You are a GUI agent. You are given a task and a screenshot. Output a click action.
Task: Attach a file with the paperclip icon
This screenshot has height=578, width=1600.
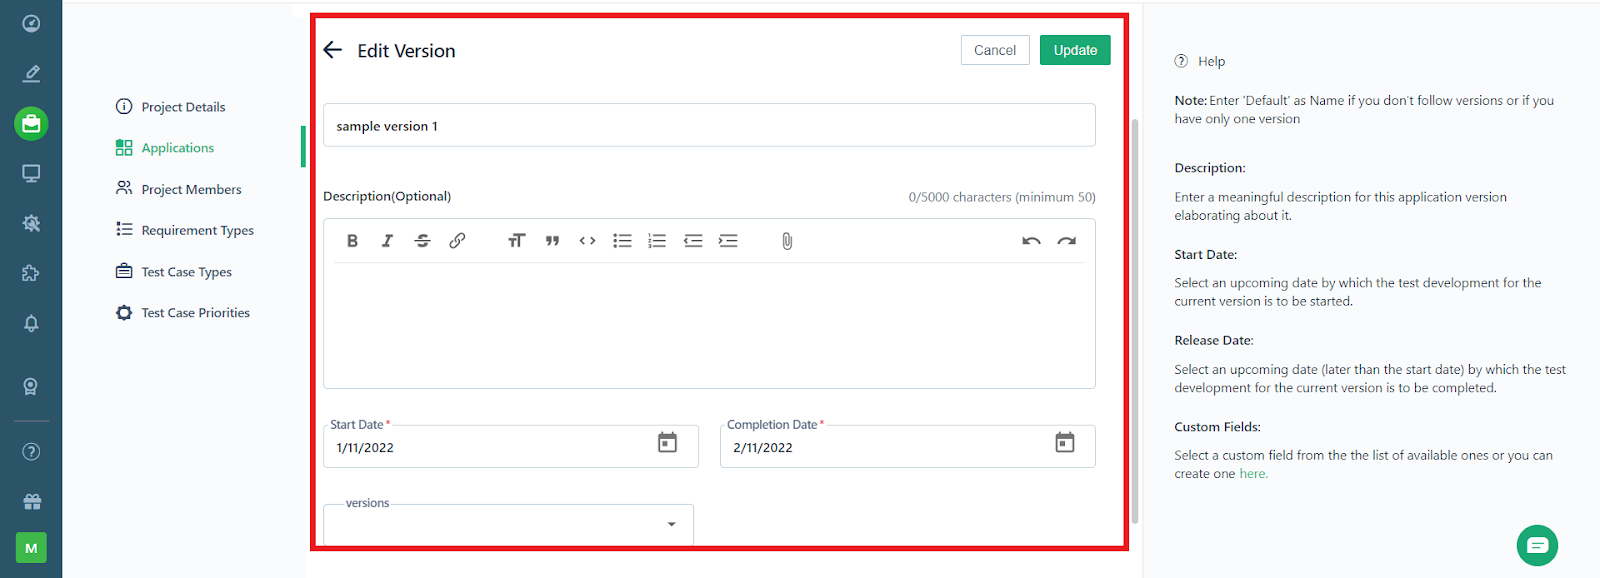point(787,241)
